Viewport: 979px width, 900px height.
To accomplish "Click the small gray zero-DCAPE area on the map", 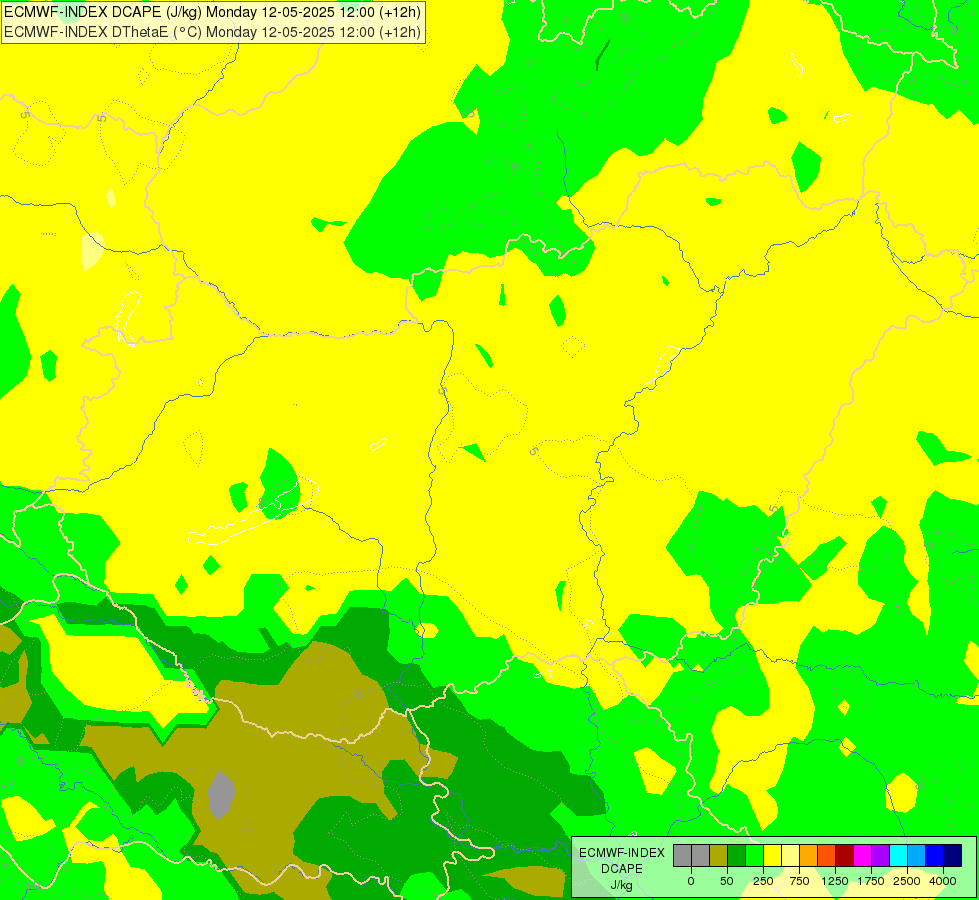I will point(221,794).
